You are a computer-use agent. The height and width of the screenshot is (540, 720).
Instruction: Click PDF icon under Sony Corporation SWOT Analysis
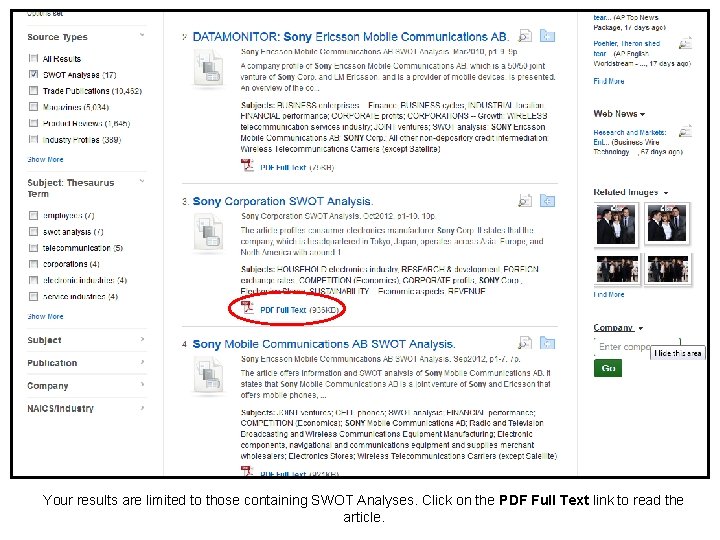click(x=247, y=308)
